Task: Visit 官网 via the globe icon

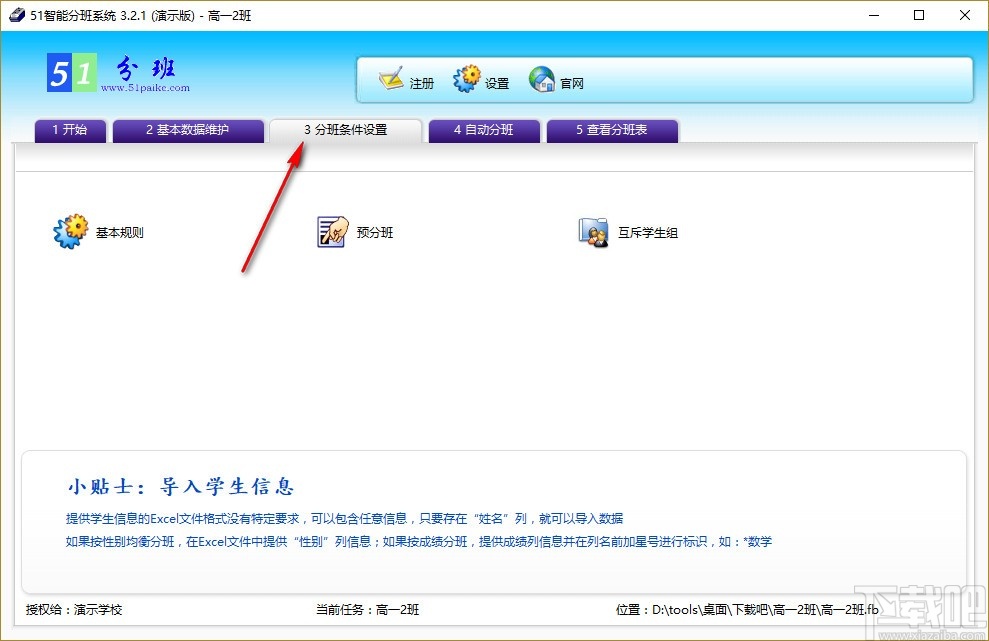Action: 557,80
